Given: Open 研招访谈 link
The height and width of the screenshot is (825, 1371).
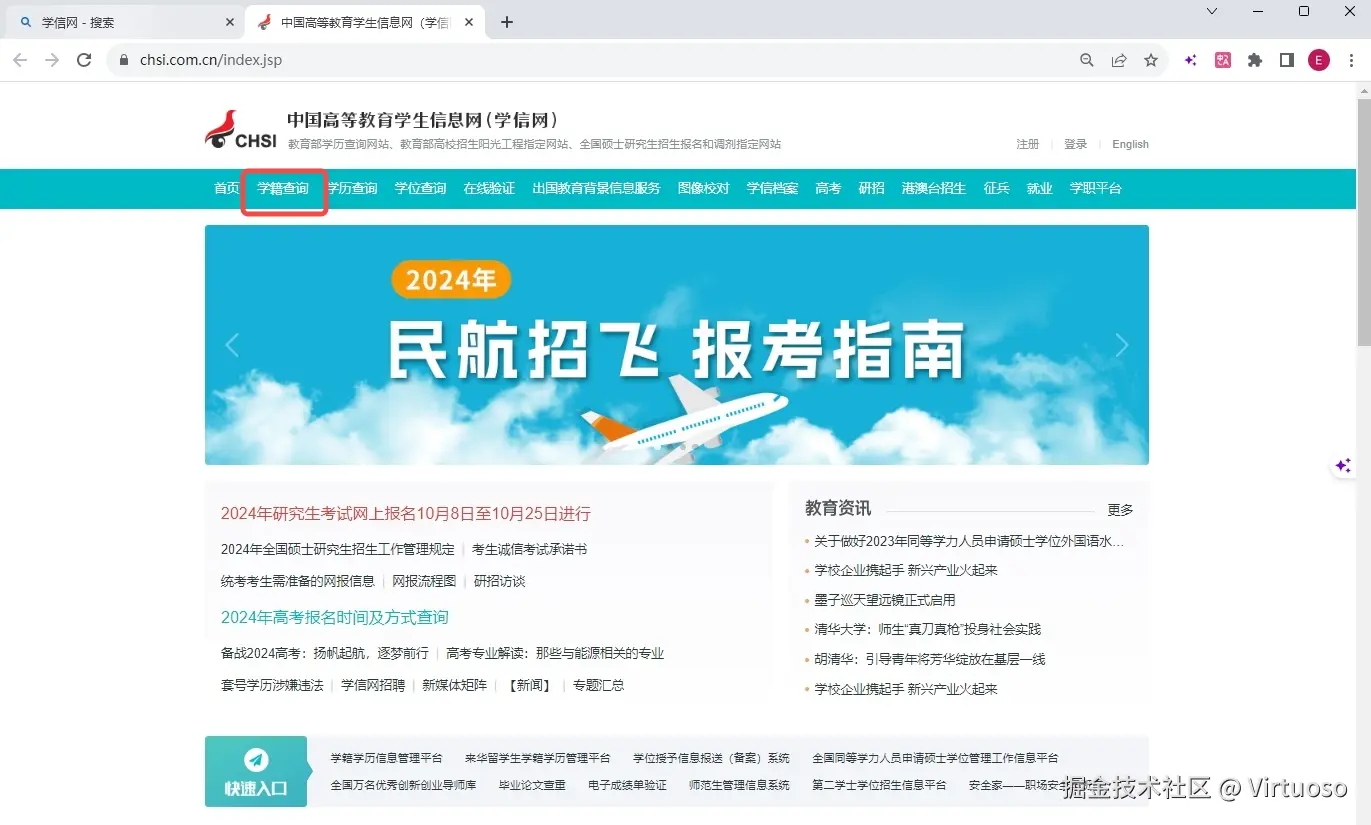Looking at the screenshot, I should (499, 581).
